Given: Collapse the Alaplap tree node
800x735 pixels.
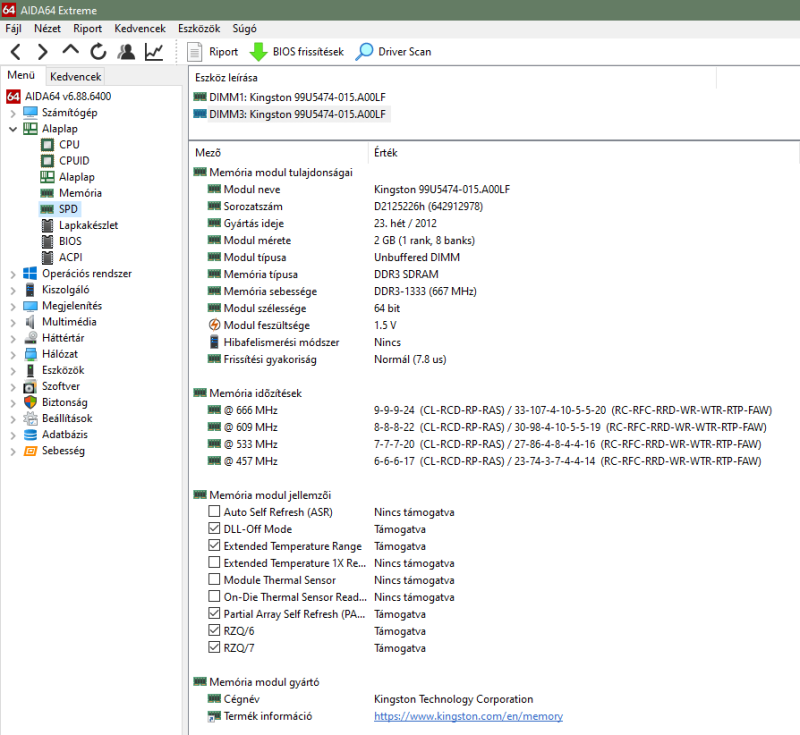Looking at the screenshot, I should 13,129.
